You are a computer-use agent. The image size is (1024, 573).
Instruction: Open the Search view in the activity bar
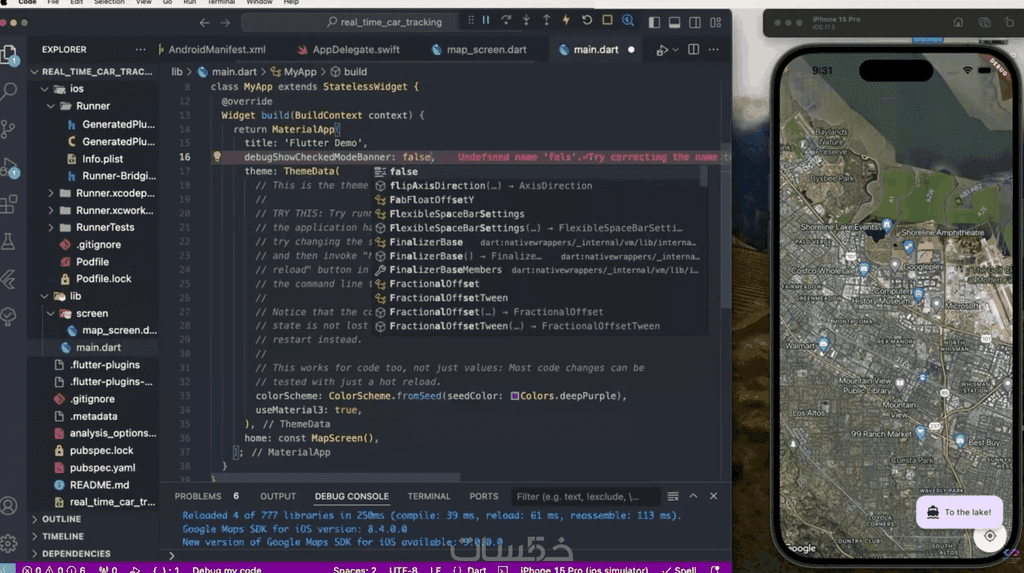[x=10, y=92]
